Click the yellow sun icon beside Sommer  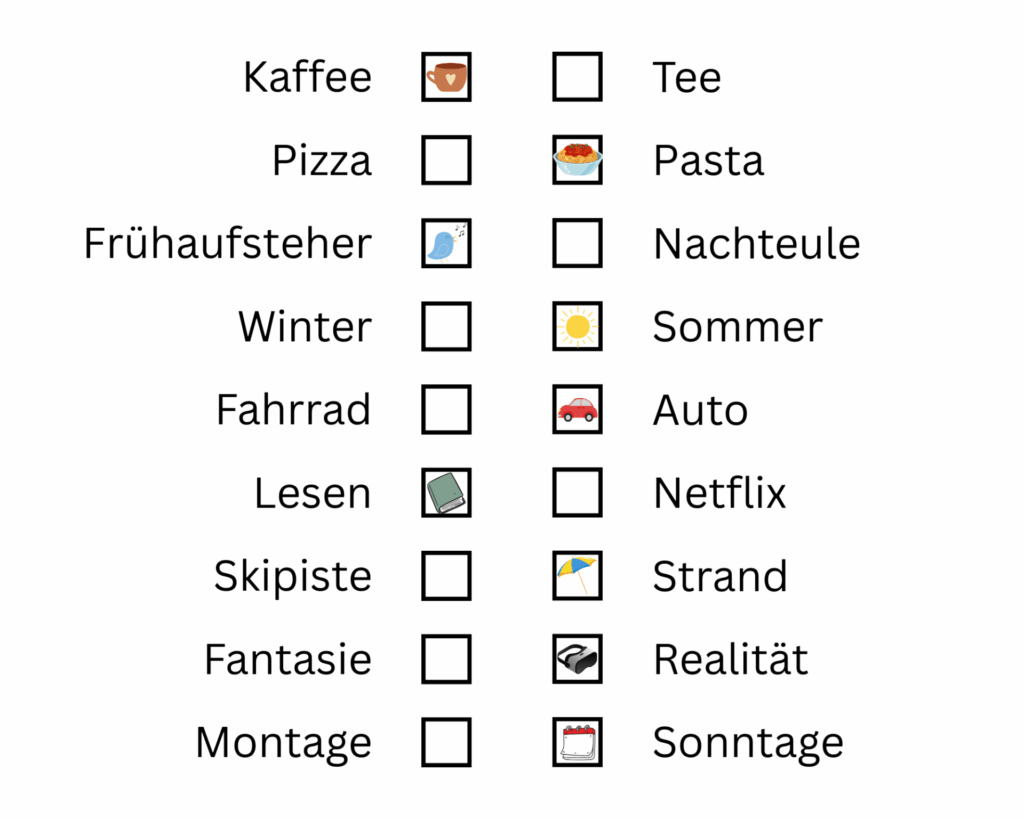578,326
